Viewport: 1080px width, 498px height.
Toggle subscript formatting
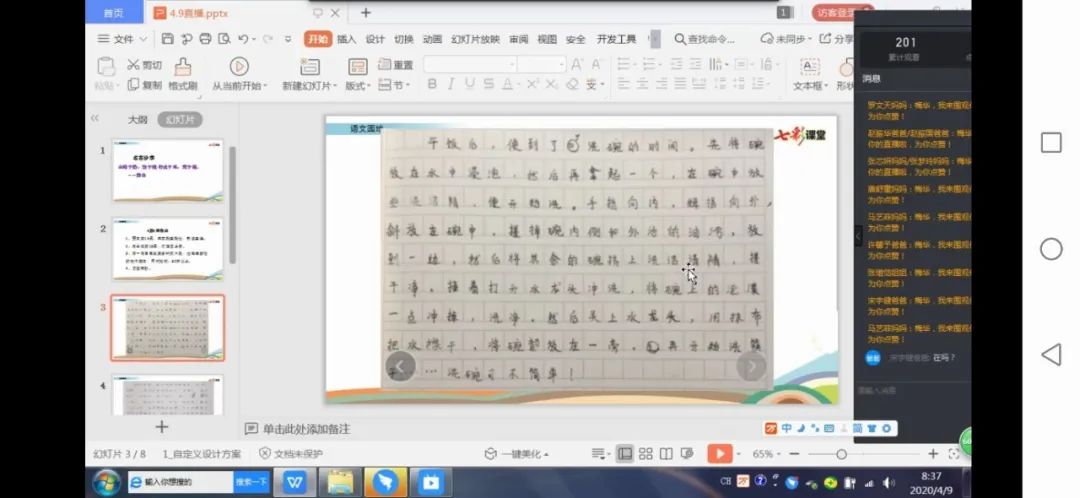coord(552,84)
